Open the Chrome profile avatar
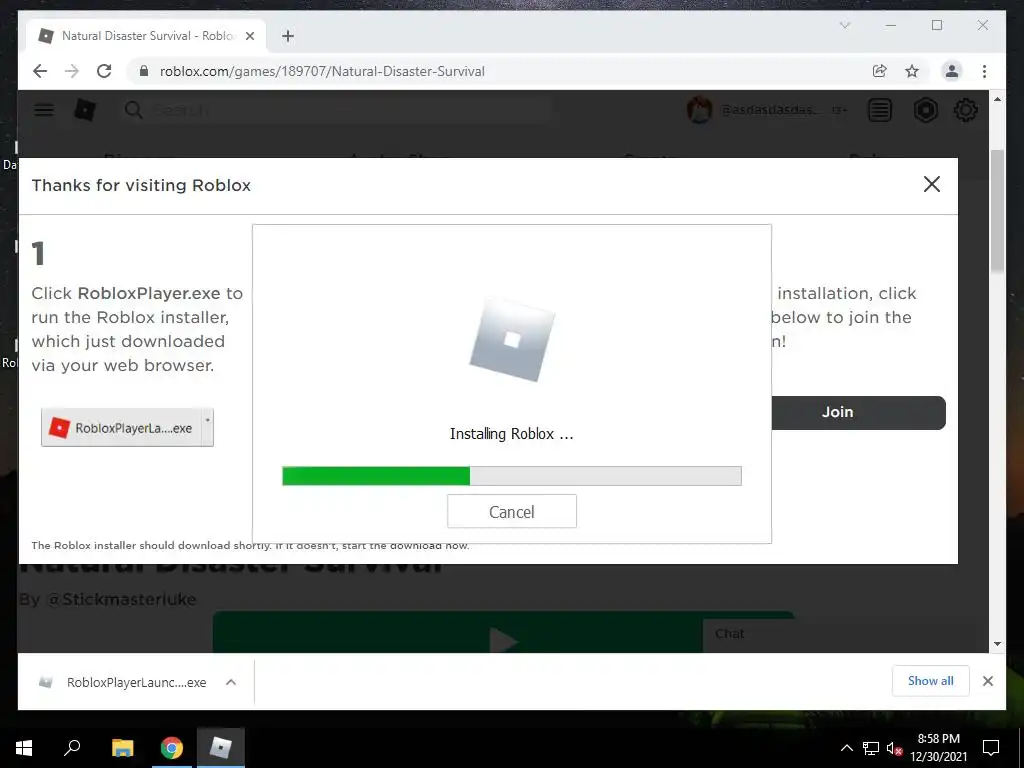 (x=952, y=71)
